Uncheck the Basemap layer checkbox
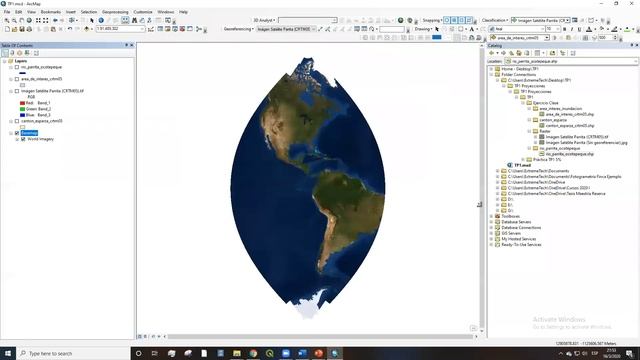Screen dimensions: 640x360 [17, 133]
